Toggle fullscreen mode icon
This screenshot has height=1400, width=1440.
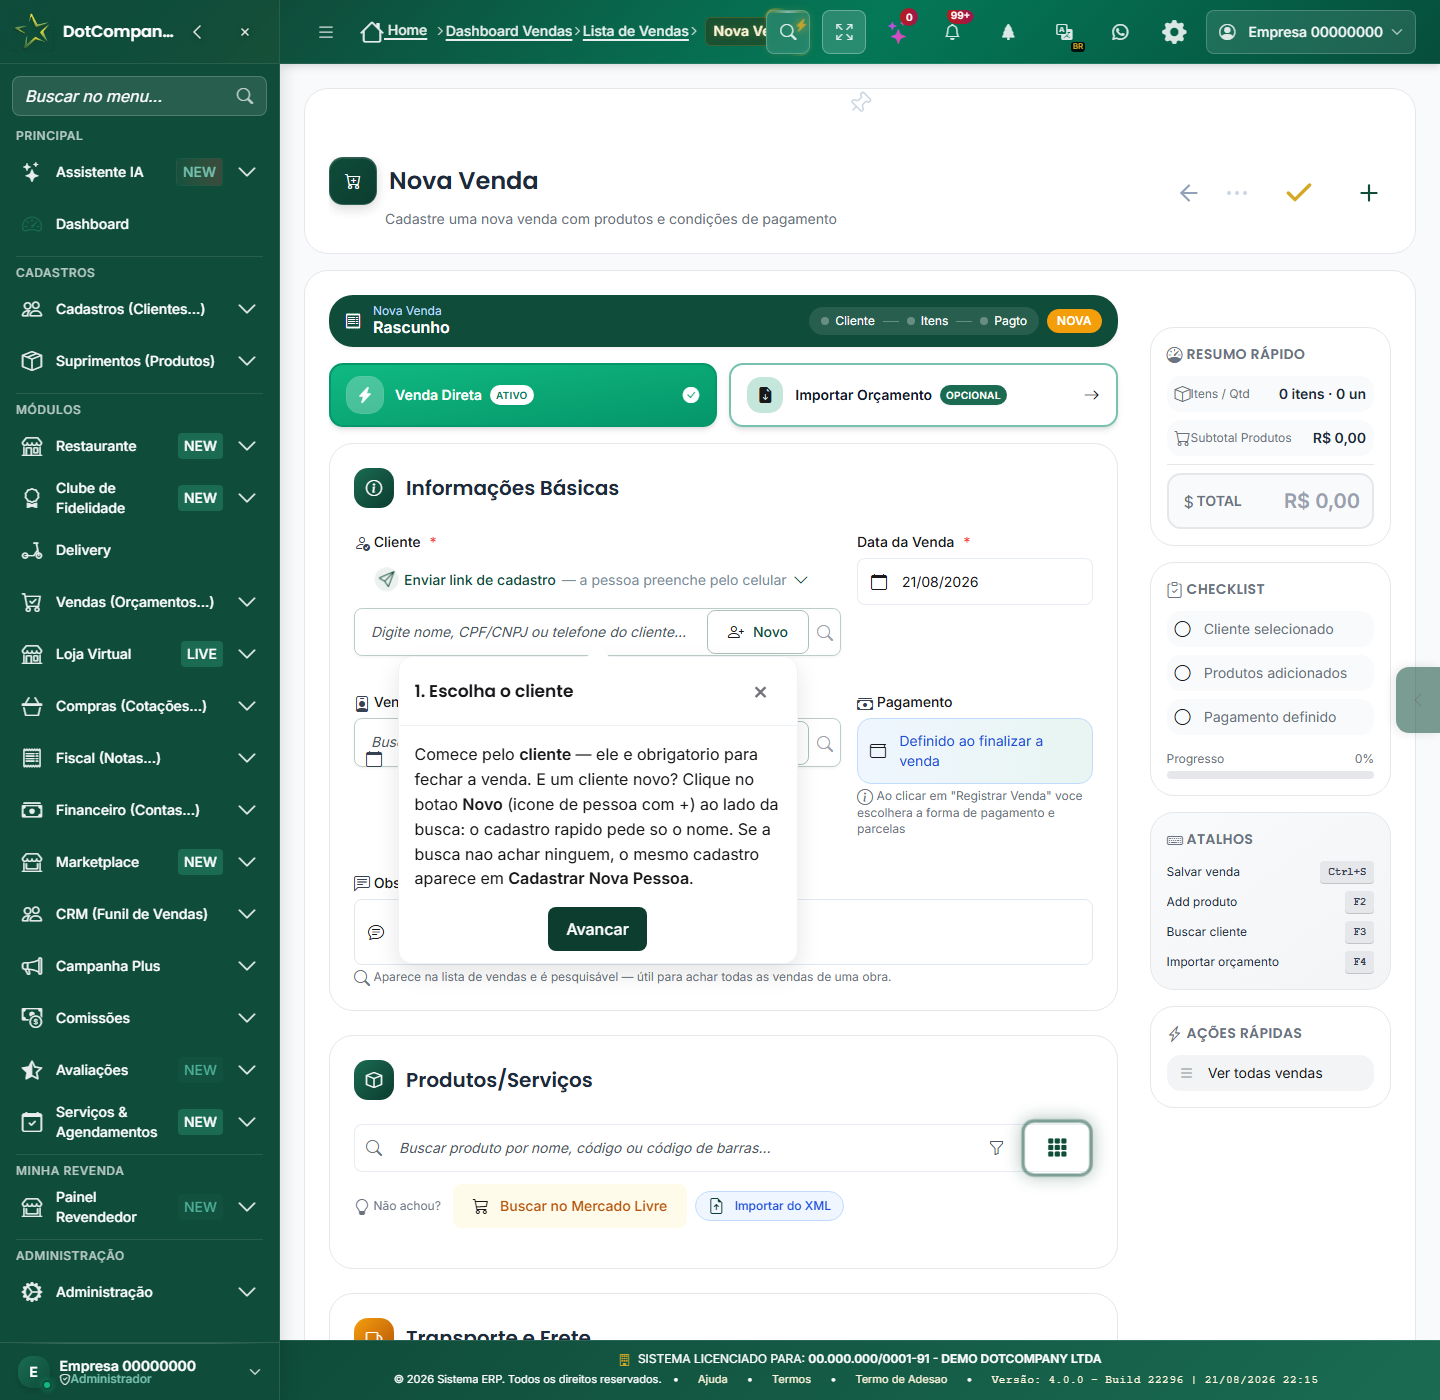coord(844,32)
